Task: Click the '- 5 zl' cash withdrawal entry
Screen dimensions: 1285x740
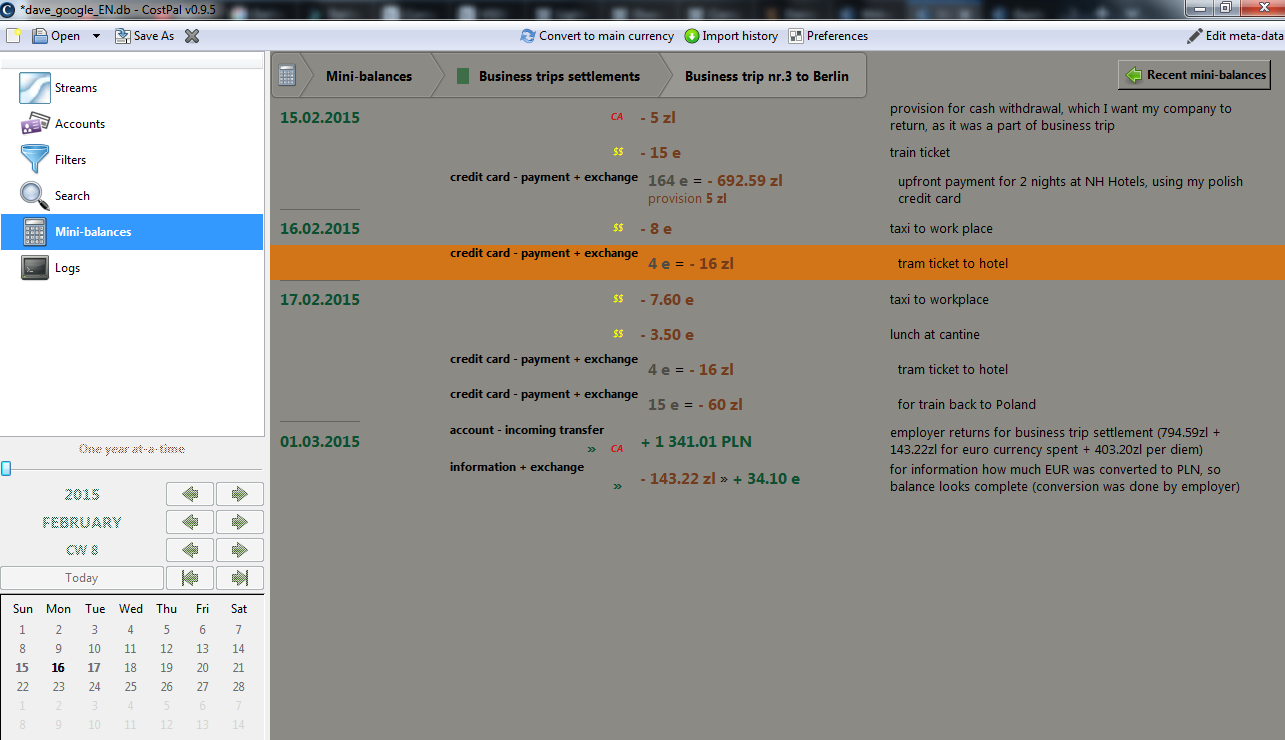Action: (x=658, y=118)
